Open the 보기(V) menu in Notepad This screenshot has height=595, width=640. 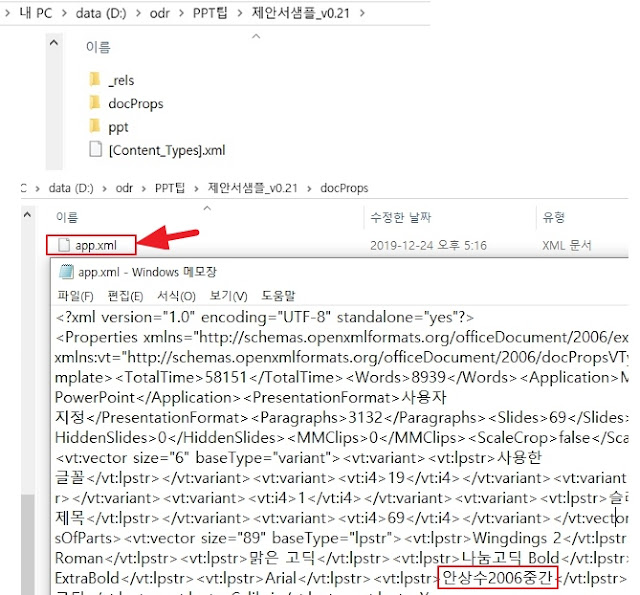coord(229,295)
